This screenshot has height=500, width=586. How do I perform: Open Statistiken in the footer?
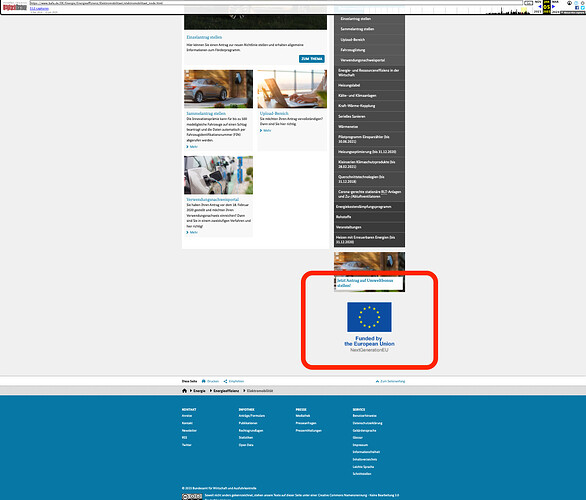coord(246,438)
